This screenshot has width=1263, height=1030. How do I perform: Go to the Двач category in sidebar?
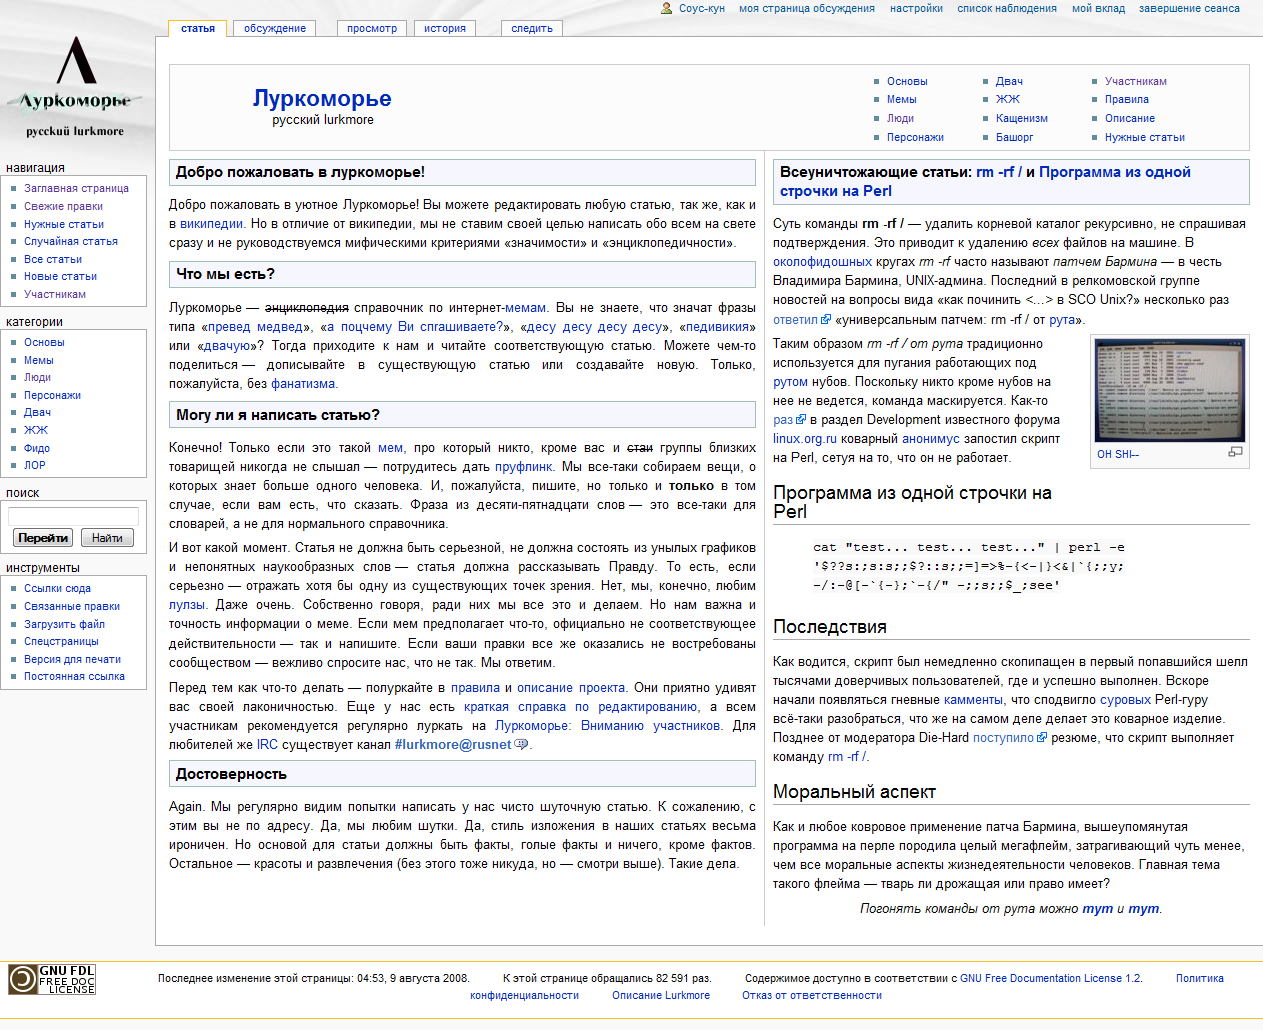(38, 412)
